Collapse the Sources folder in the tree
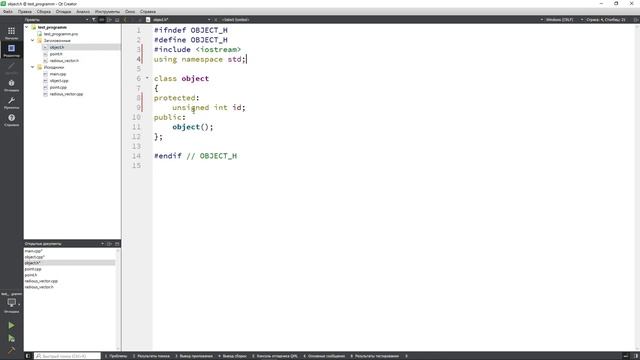The height and width of the screenshot is (360, 640). (33, 67)
